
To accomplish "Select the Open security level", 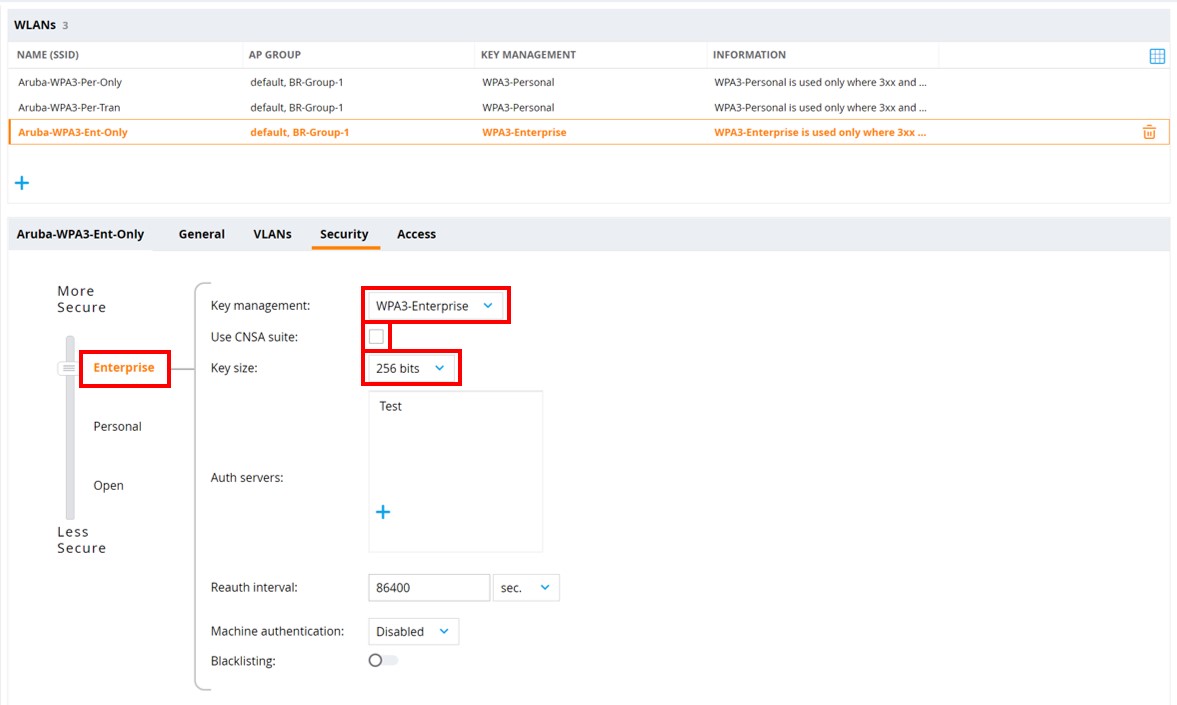I will tap(108, 486).
